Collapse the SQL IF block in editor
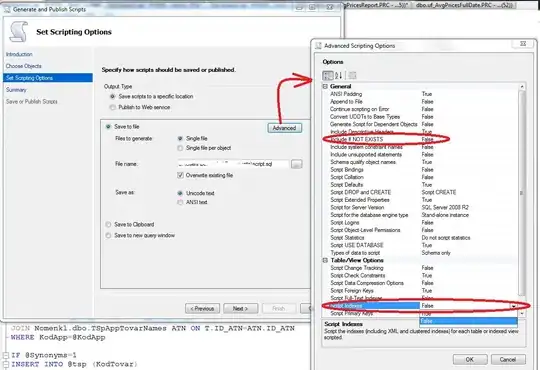Image resolution: width=540 pixels, height=370 pixels. tap(6, 355)
